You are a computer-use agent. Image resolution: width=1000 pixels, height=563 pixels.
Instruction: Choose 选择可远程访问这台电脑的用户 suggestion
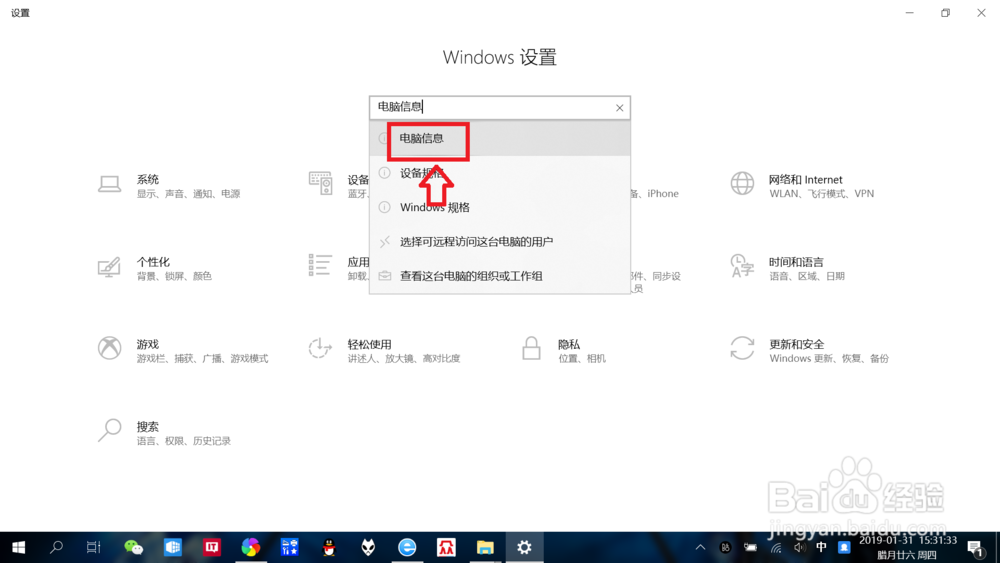(499, 242)
